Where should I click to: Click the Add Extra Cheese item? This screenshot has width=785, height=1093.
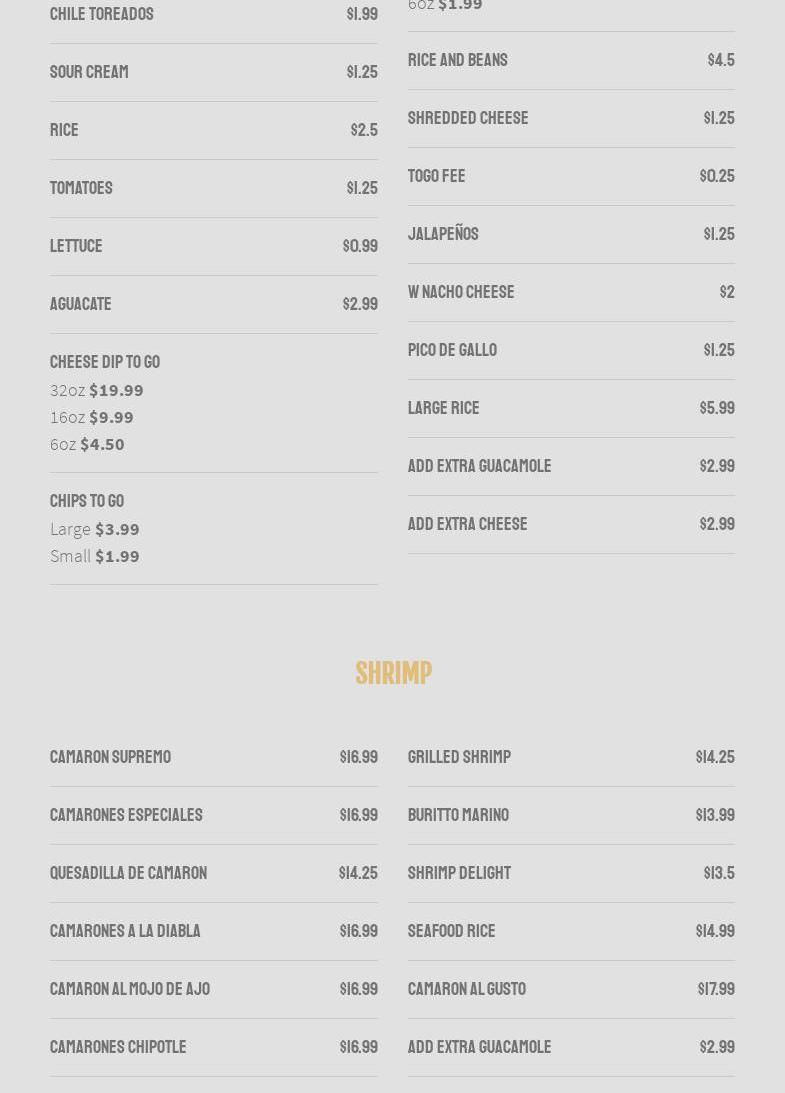pos(467,524)
